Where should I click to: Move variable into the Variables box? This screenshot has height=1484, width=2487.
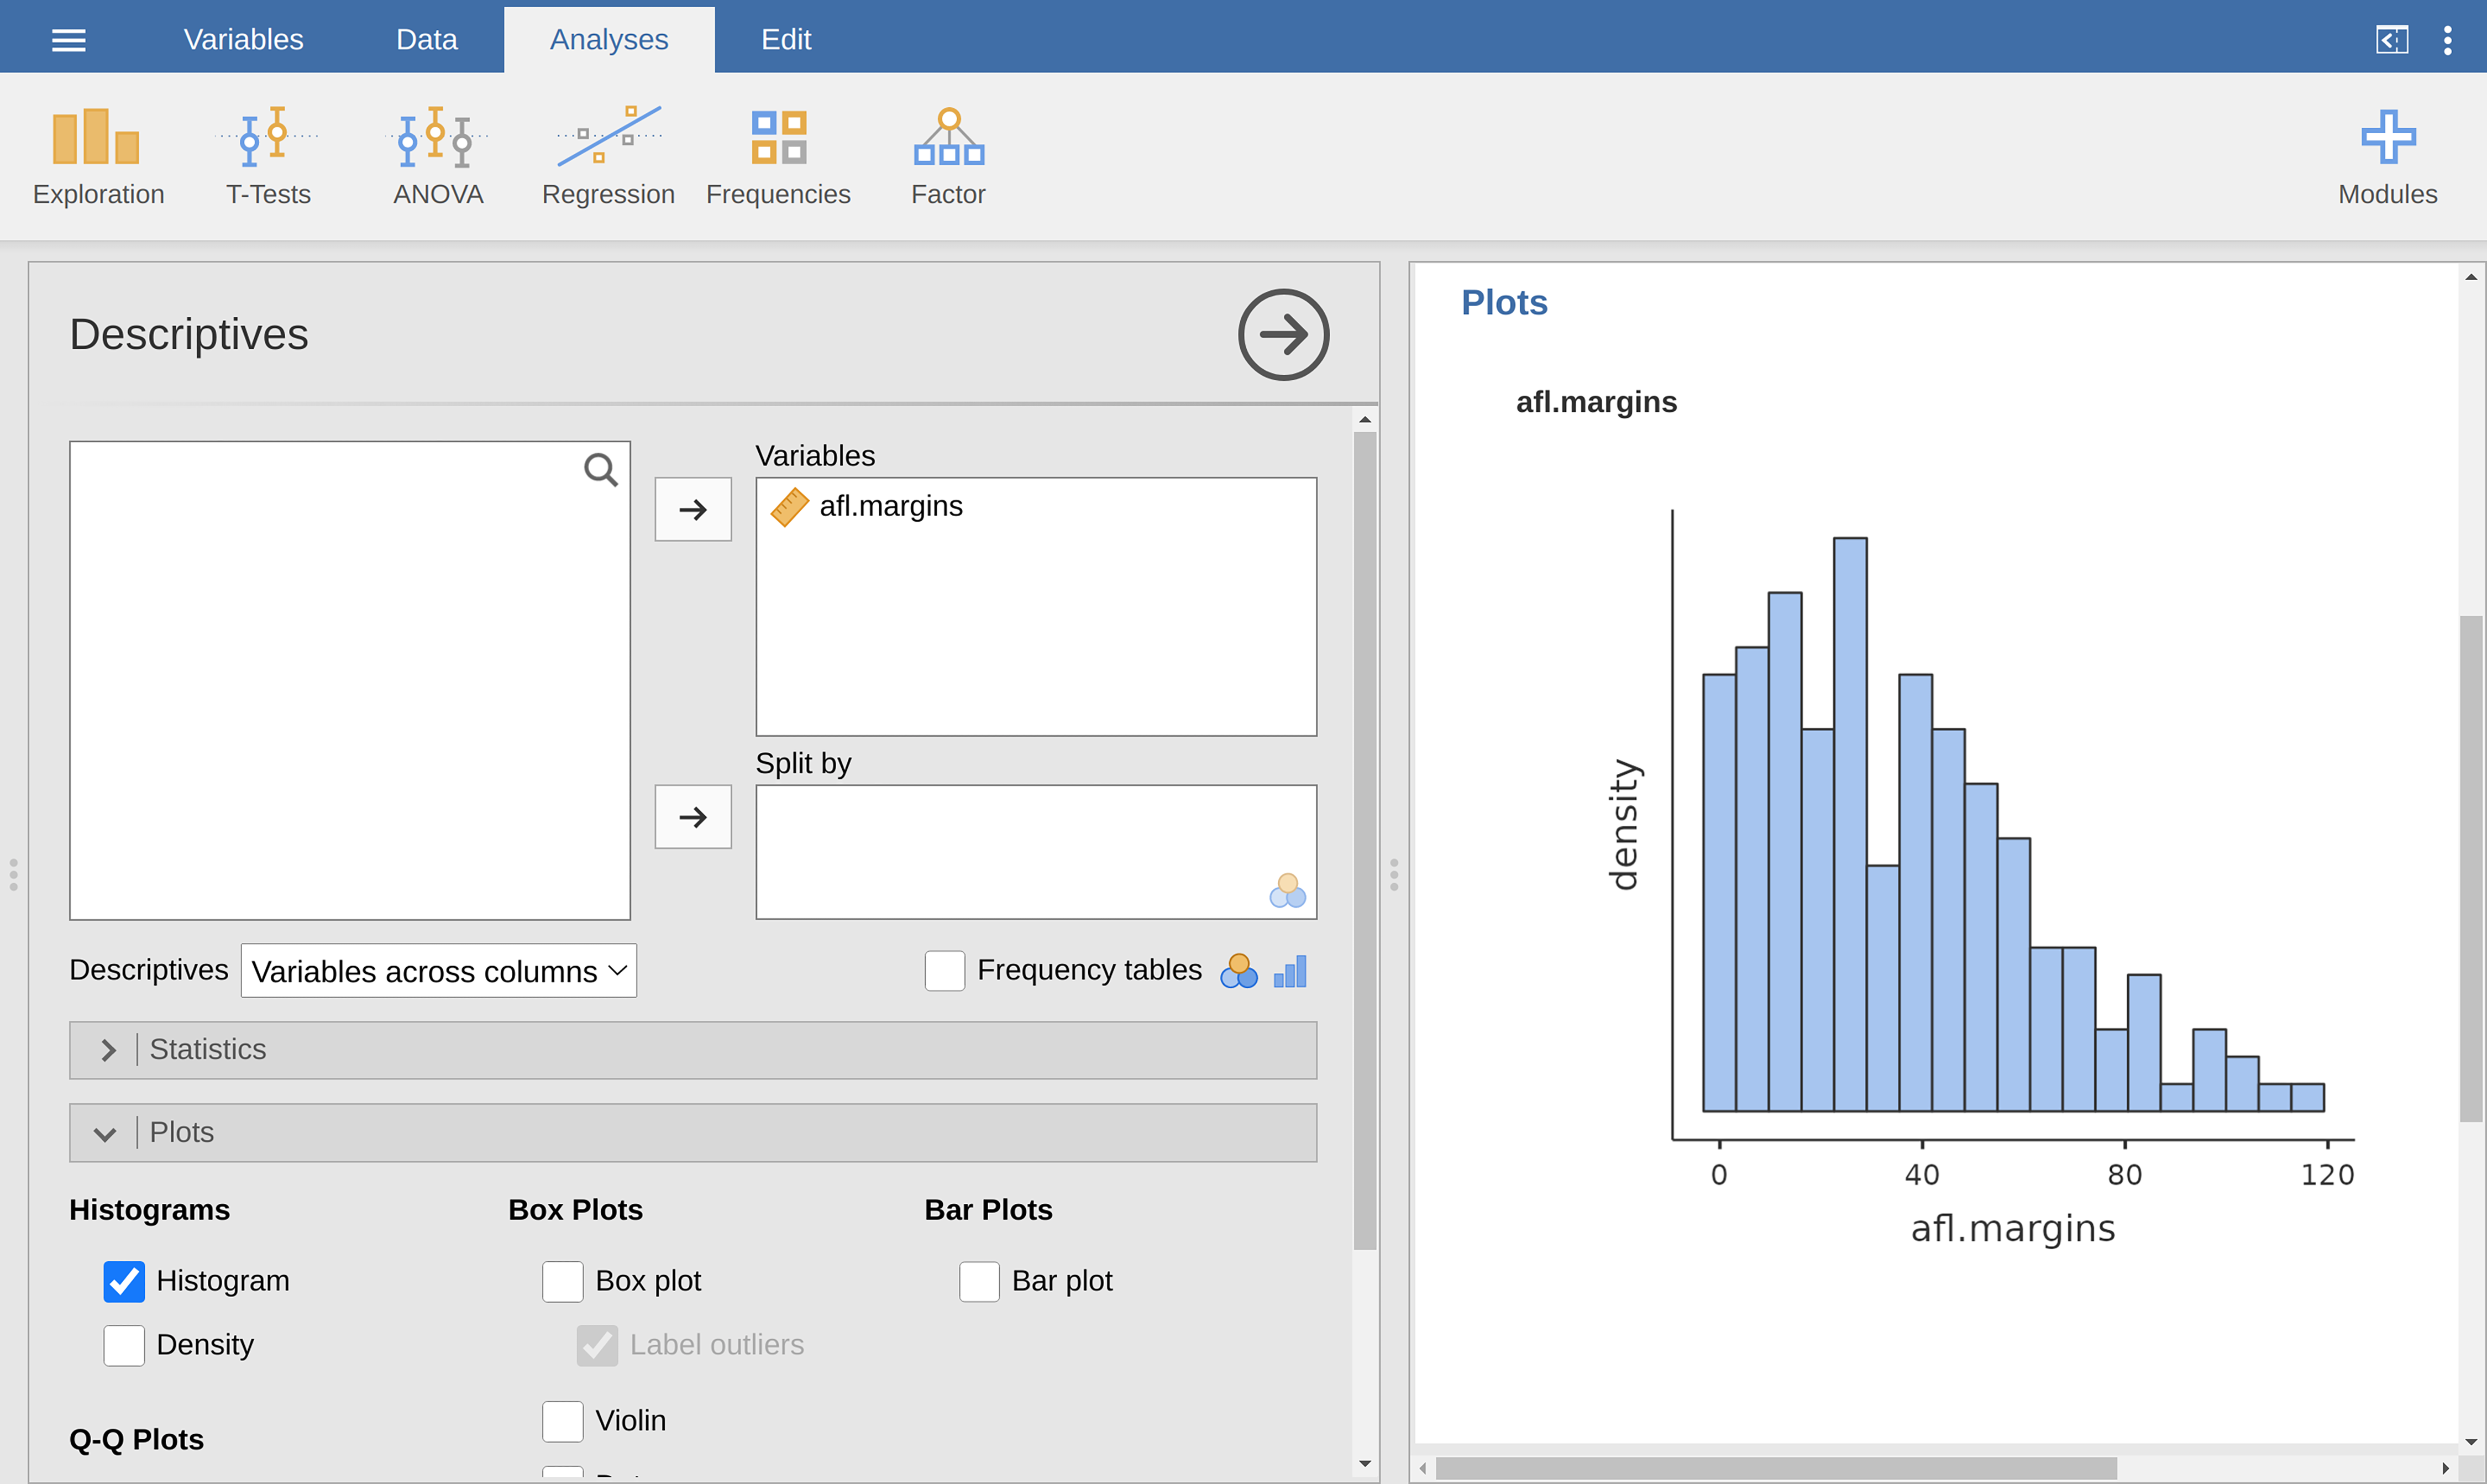coord(693,509)
